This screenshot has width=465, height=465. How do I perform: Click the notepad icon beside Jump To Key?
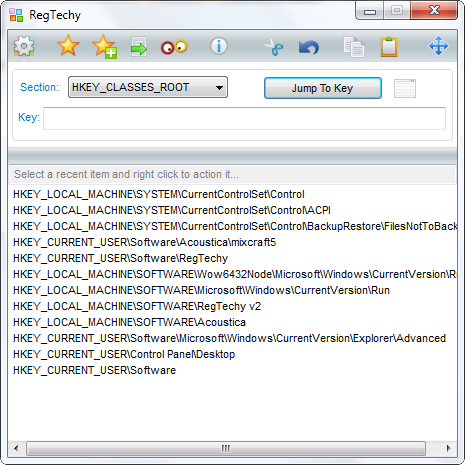click(405, 88)
